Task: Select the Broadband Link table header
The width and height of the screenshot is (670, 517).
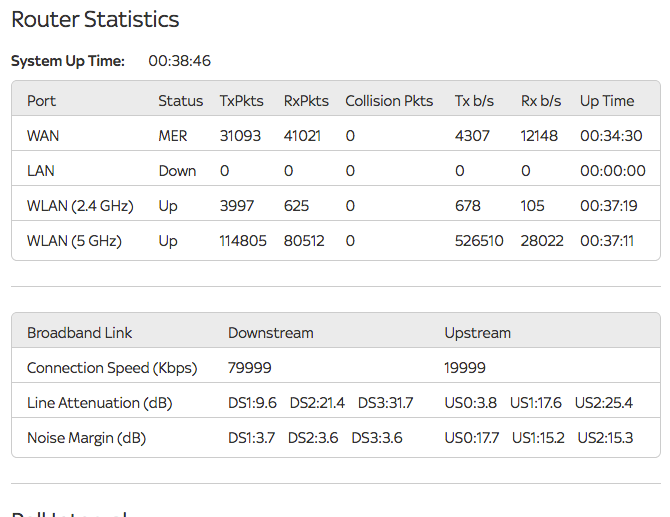Action: (80, 333)
